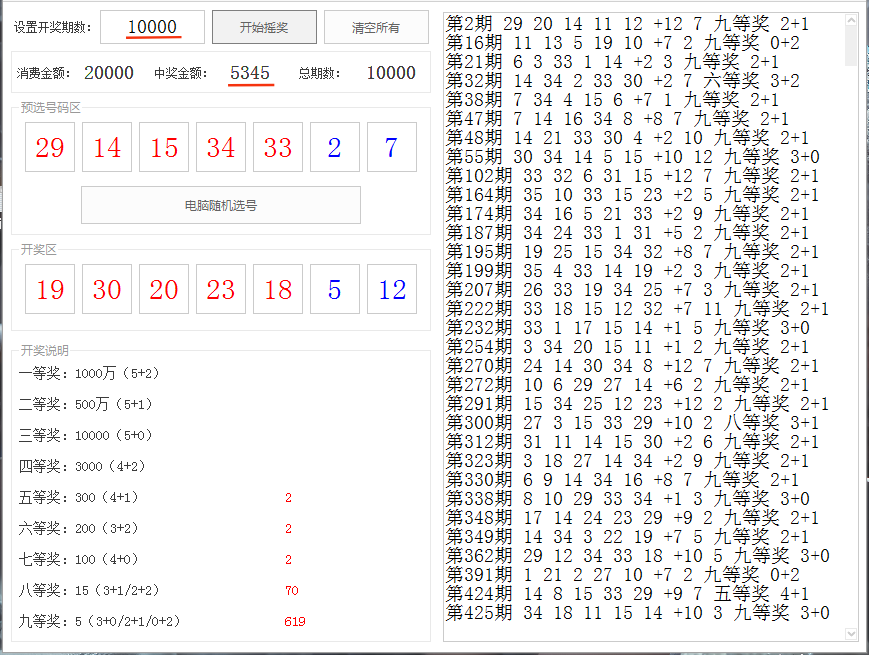Click 电脑随机选号 to pick random numbers
Screen dimensions: 869x655
pyautogui.click(x=220, y=205)
